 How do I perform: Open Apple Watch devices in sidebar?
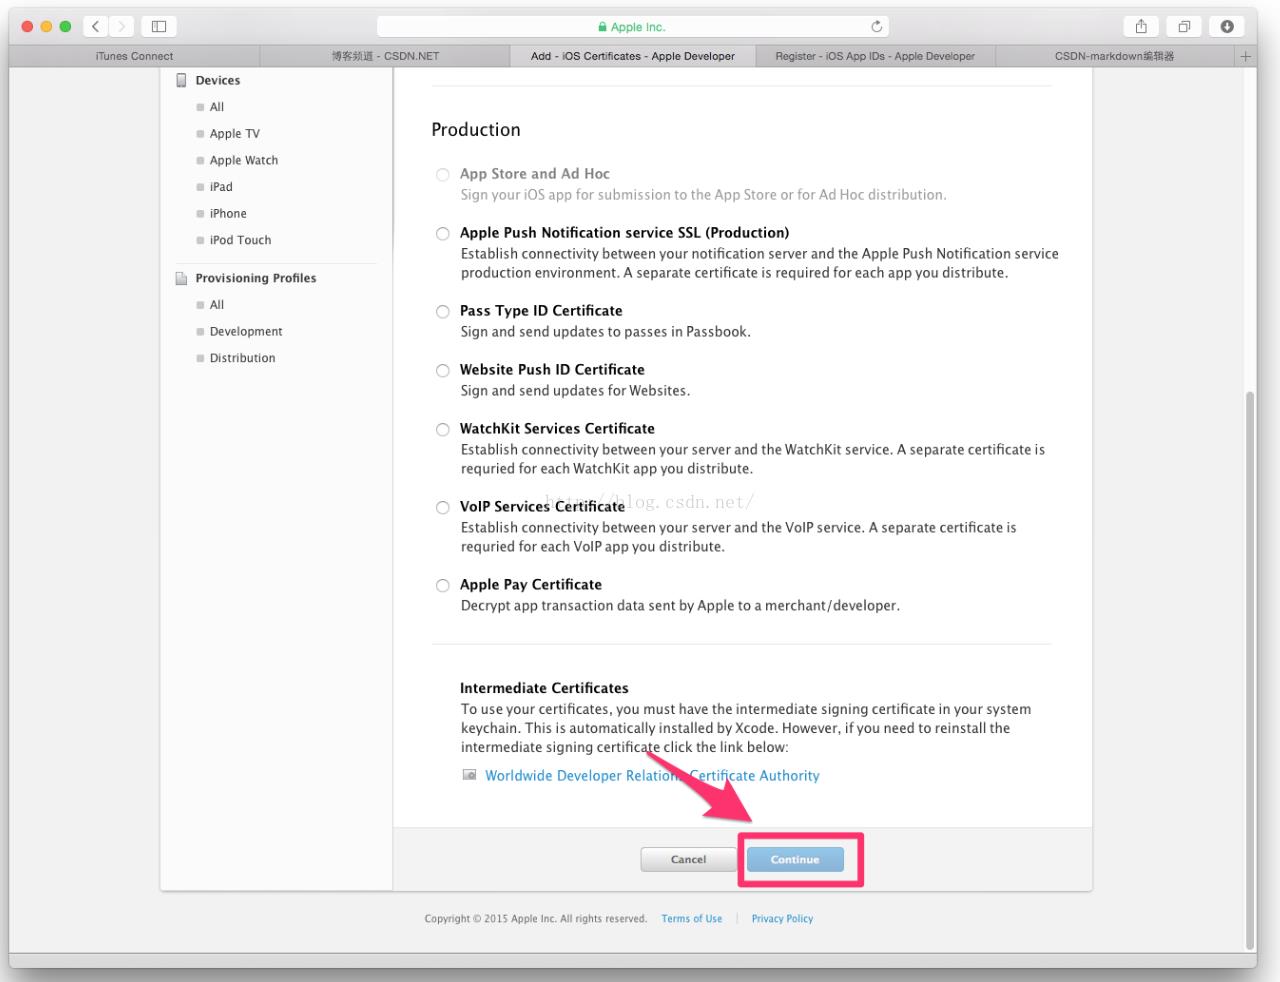pyautogui.click(x=244, y=160)
